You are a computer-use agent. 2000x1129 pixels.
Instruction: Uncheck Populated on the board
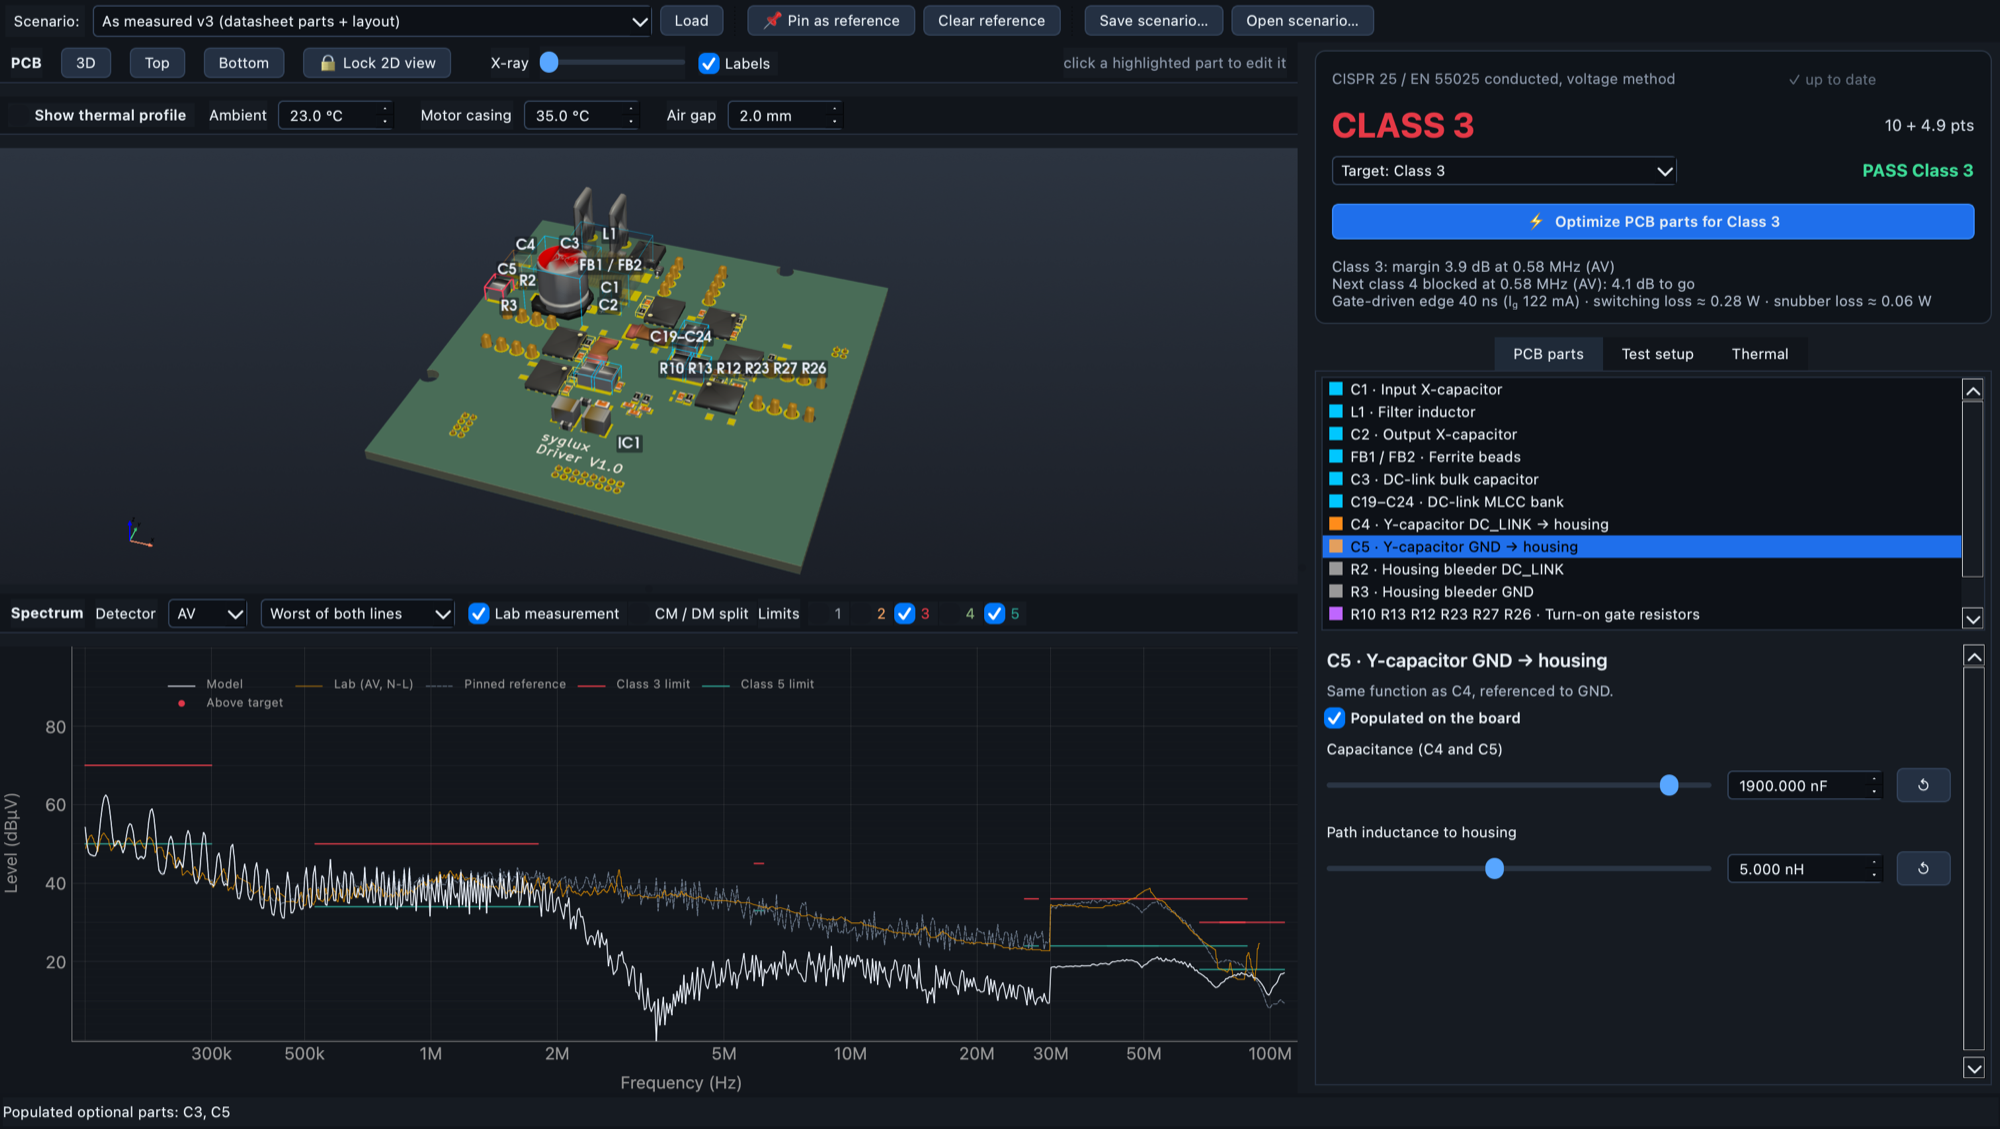pos(1335,718)
